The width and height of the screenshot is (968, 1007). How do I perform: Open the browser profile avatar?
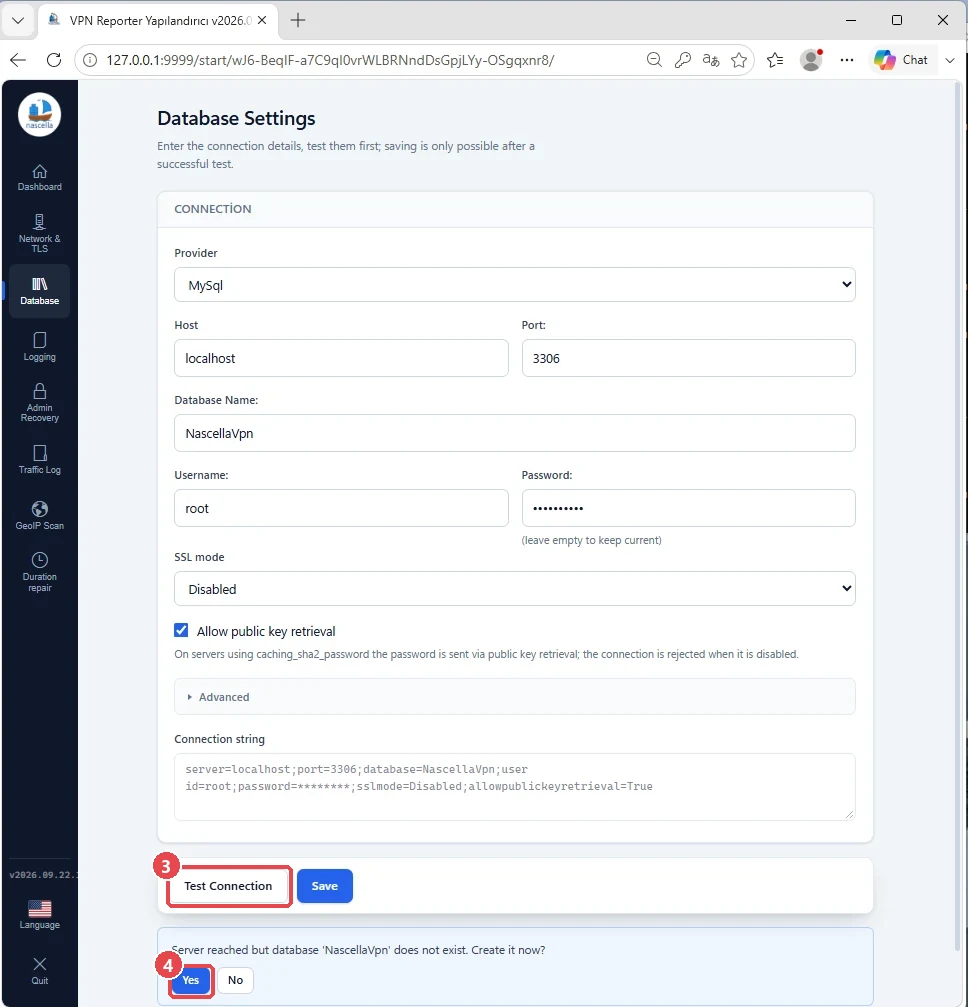tap(811, 60)
